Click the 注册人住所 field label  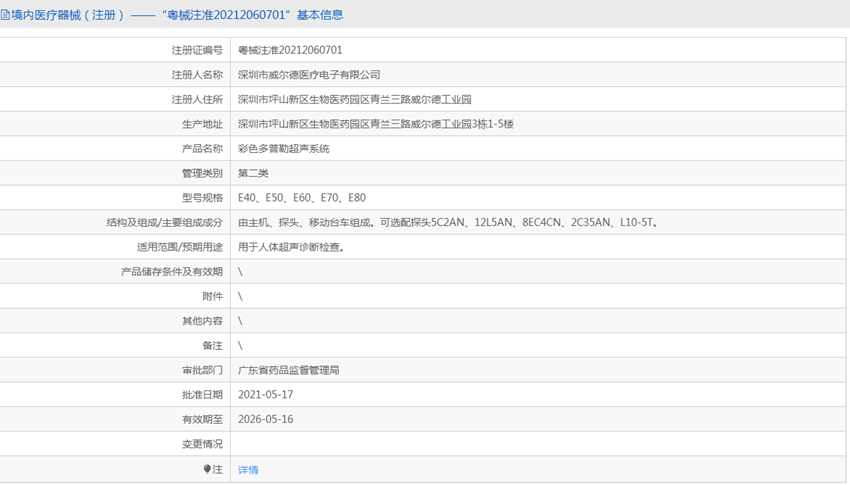pyautogui.click(x=197, y=99)
